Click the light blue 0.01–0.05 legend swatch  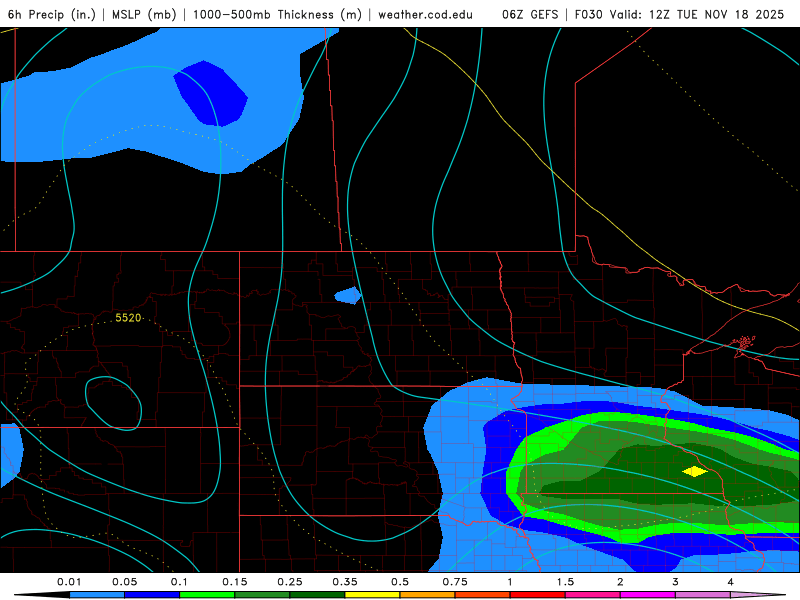[97, 595]
